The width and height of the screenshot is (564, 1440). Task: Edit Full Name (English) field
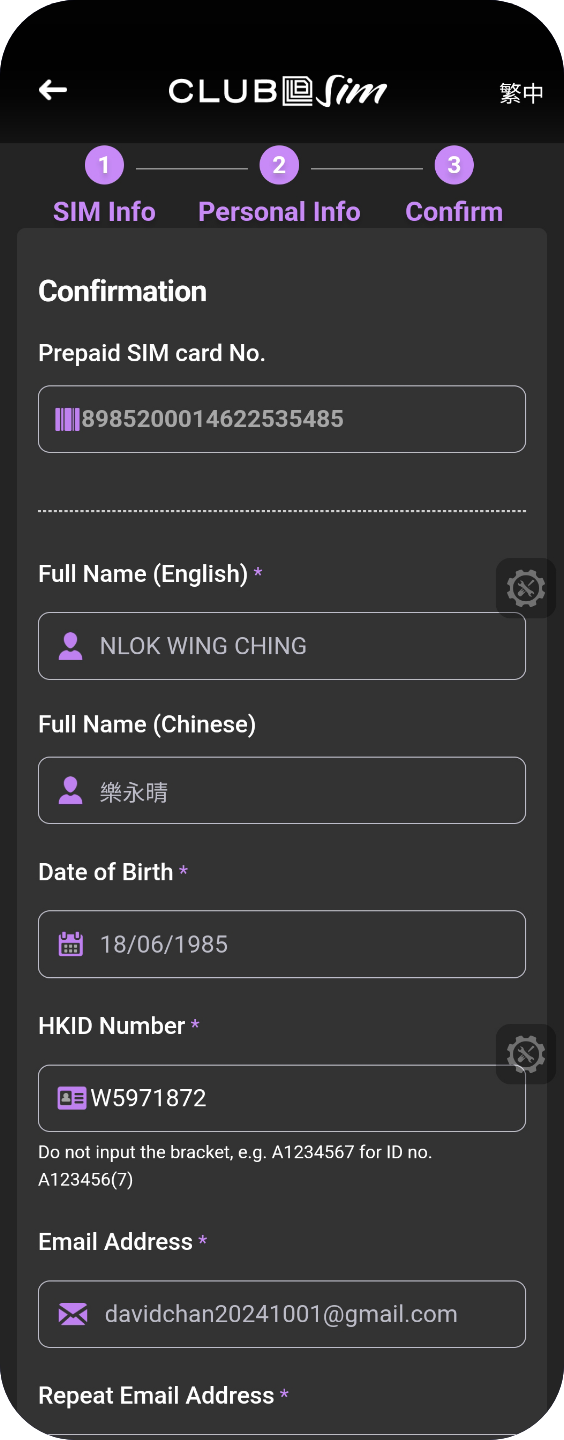click(x=282, y=646)
